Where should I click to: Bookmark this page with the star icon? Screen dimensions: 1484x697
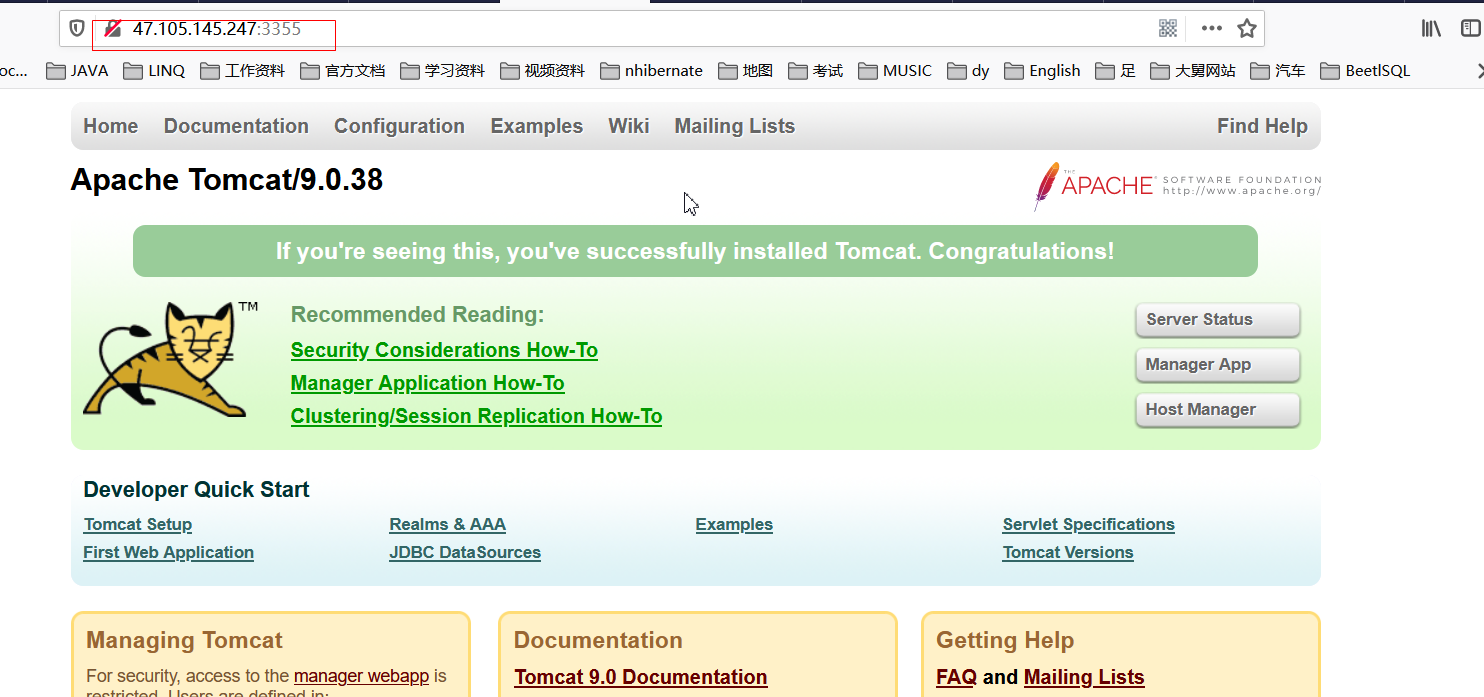[1247, 28]
